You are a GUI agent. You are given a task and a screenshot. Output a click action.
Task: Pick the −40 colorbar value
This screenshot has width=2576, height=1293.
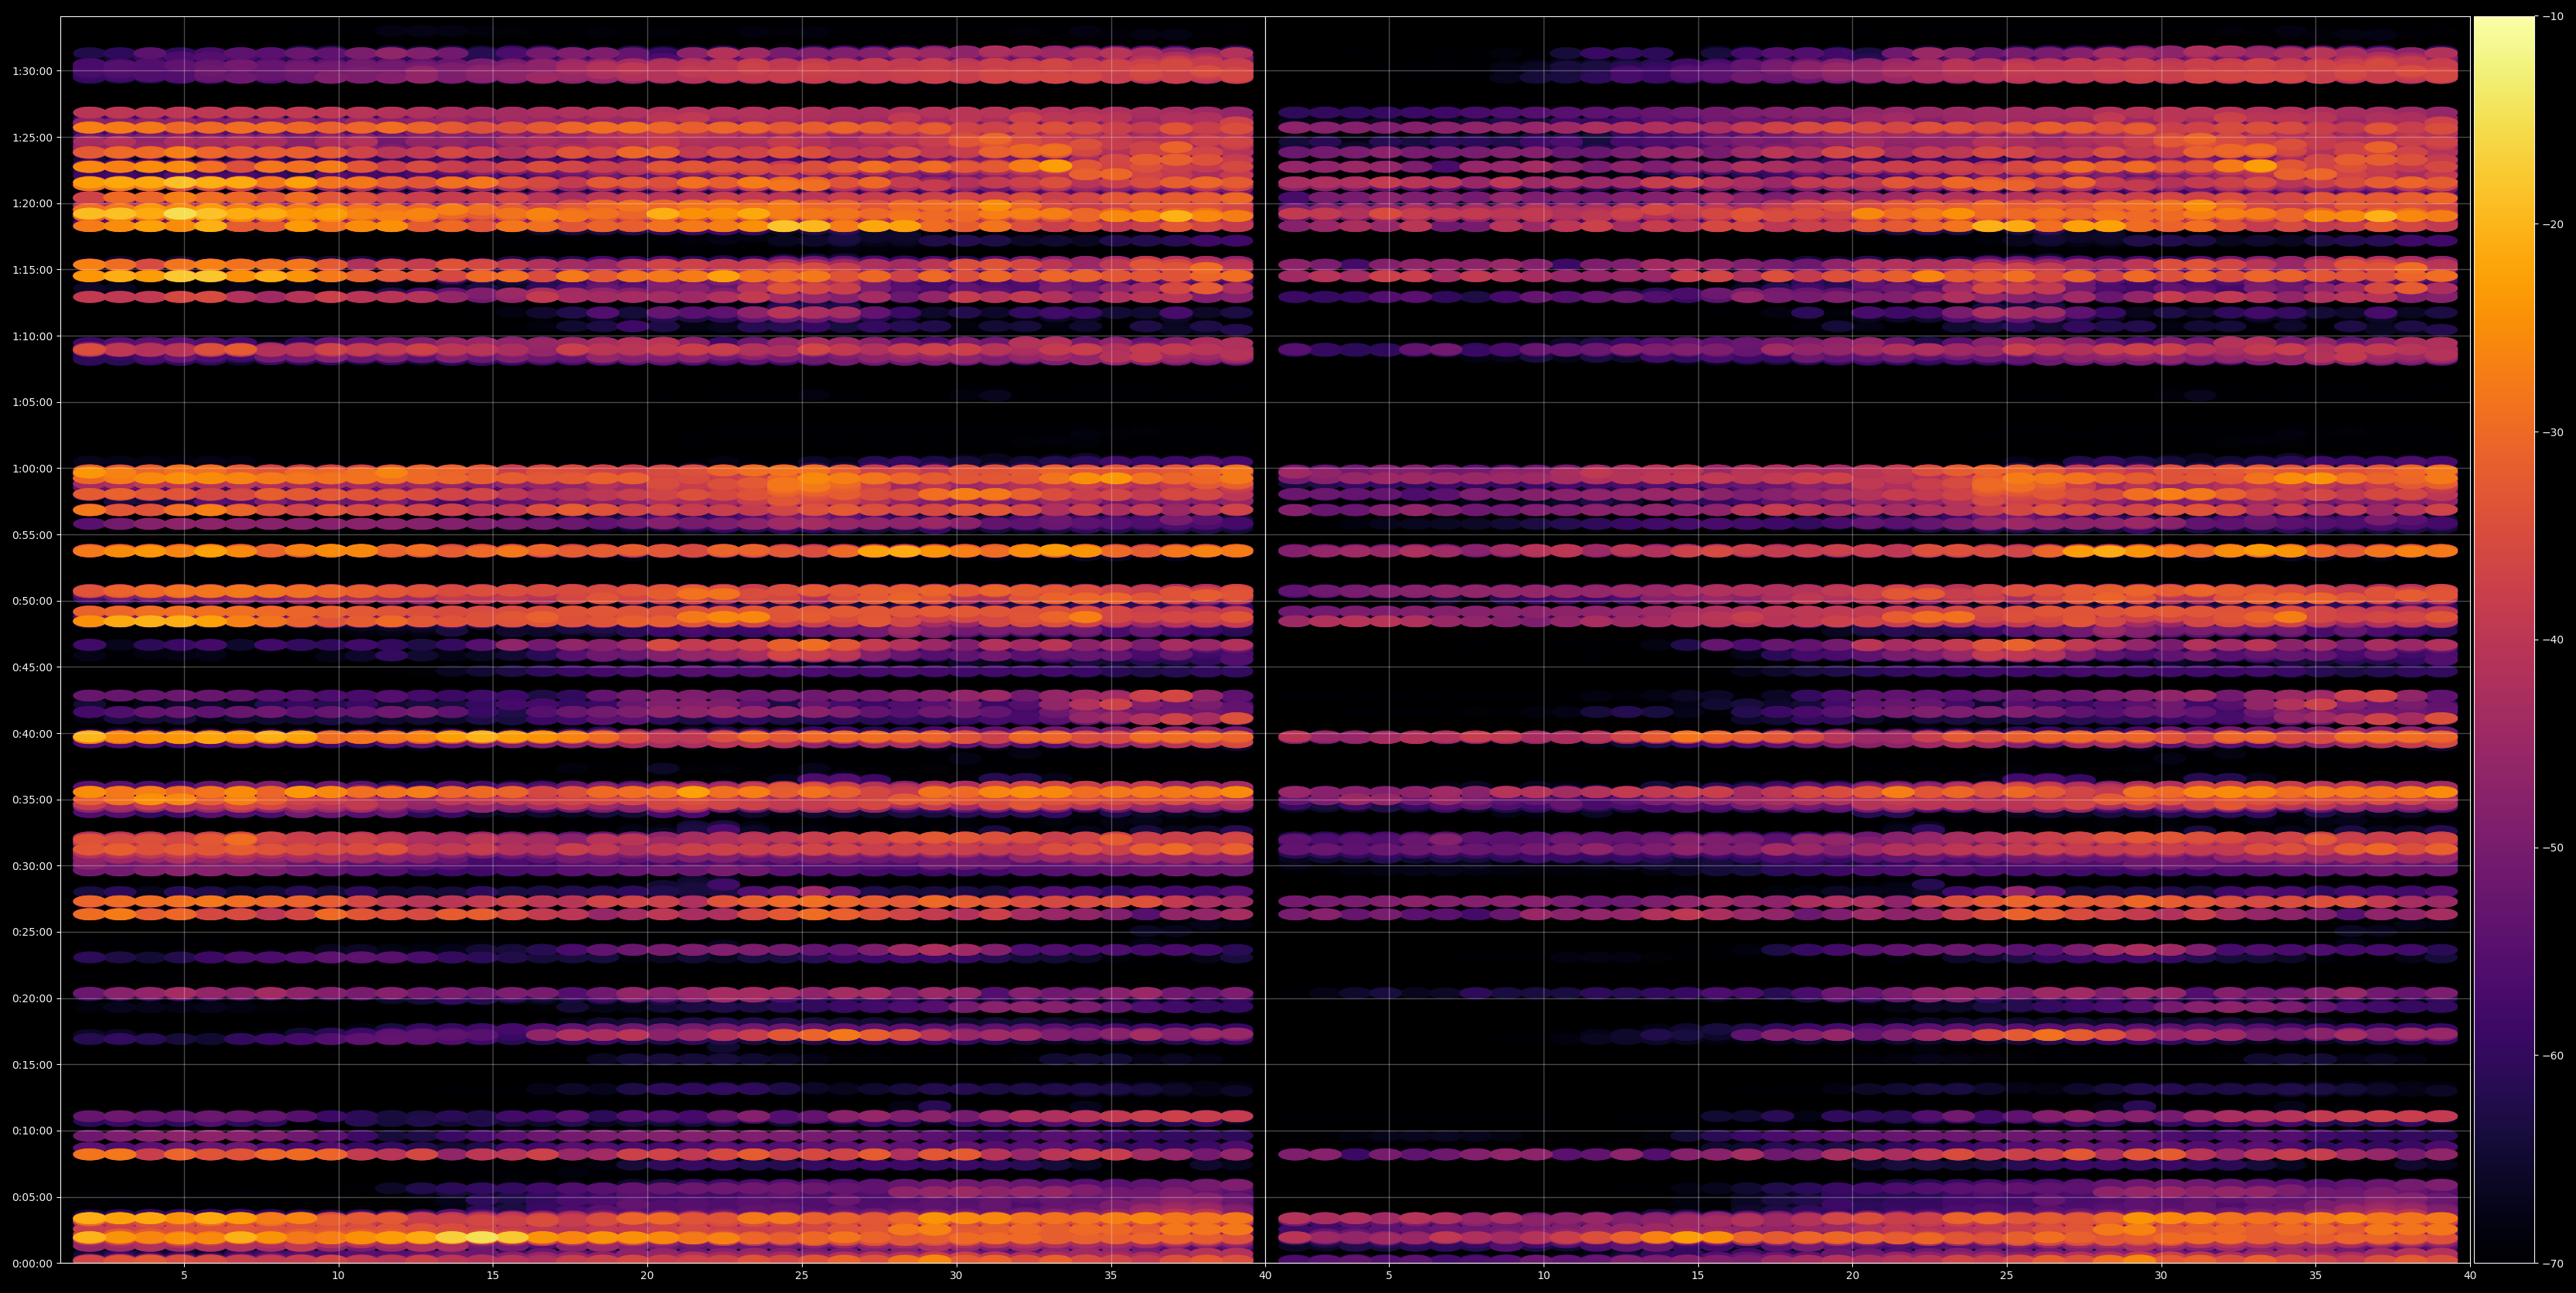[2553, 640]
